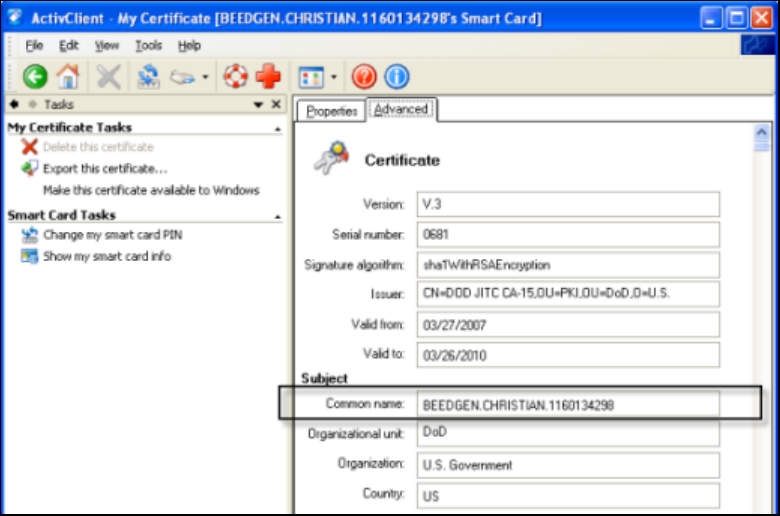Open the Tools menu

pyautogui.click(x=149, y=46)
